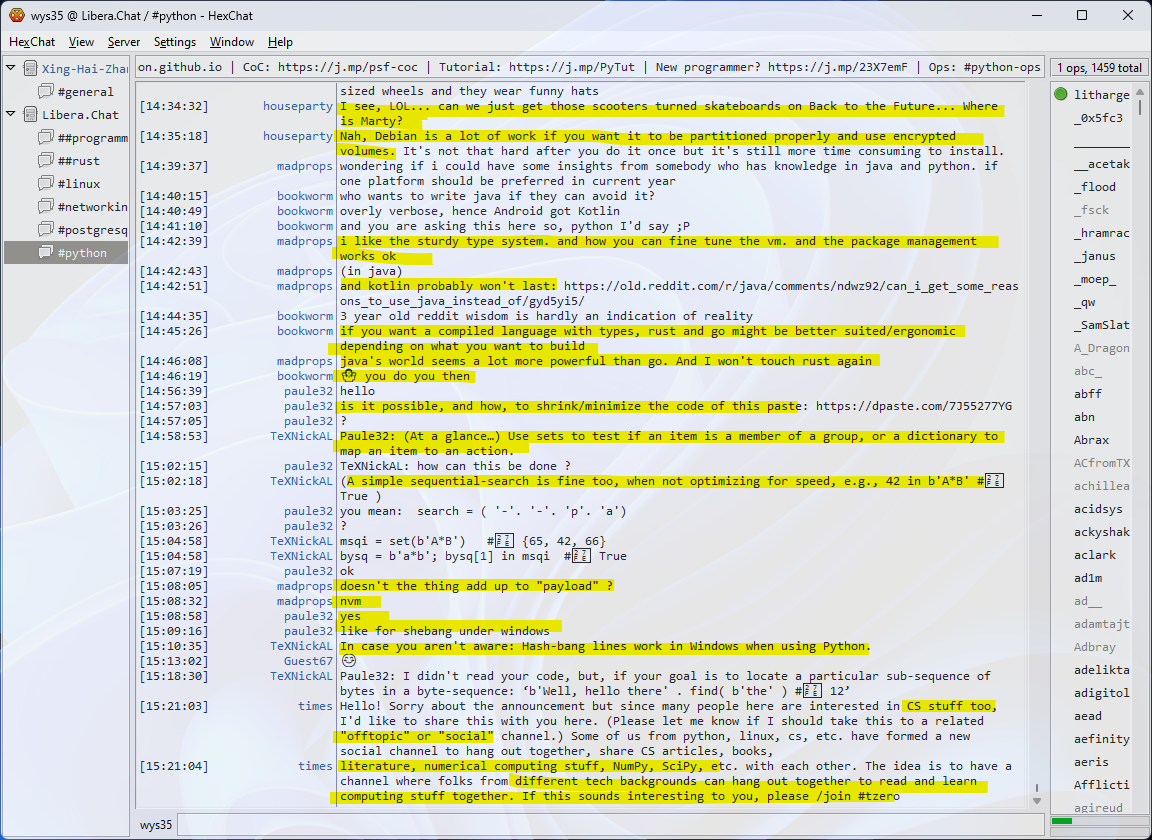Collapse the Xing-Hai-Zhai server tree
Image resolution: width=1152 pixels, height=840 pixels.
tap(11, 69)
